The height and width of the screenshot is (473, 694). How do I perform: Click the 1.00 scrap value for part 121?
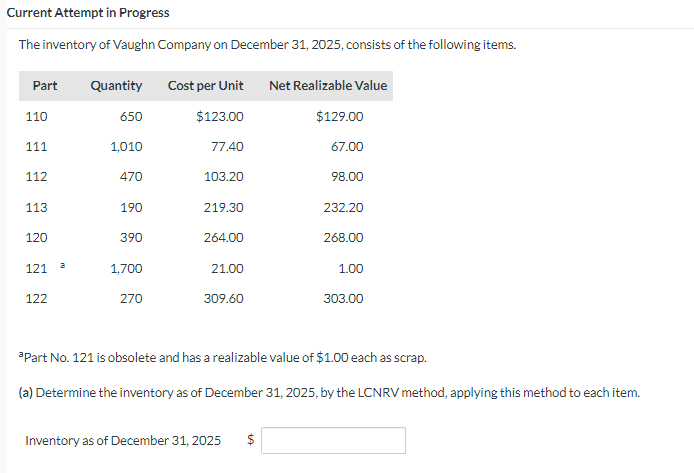click(x=351, y=269)
